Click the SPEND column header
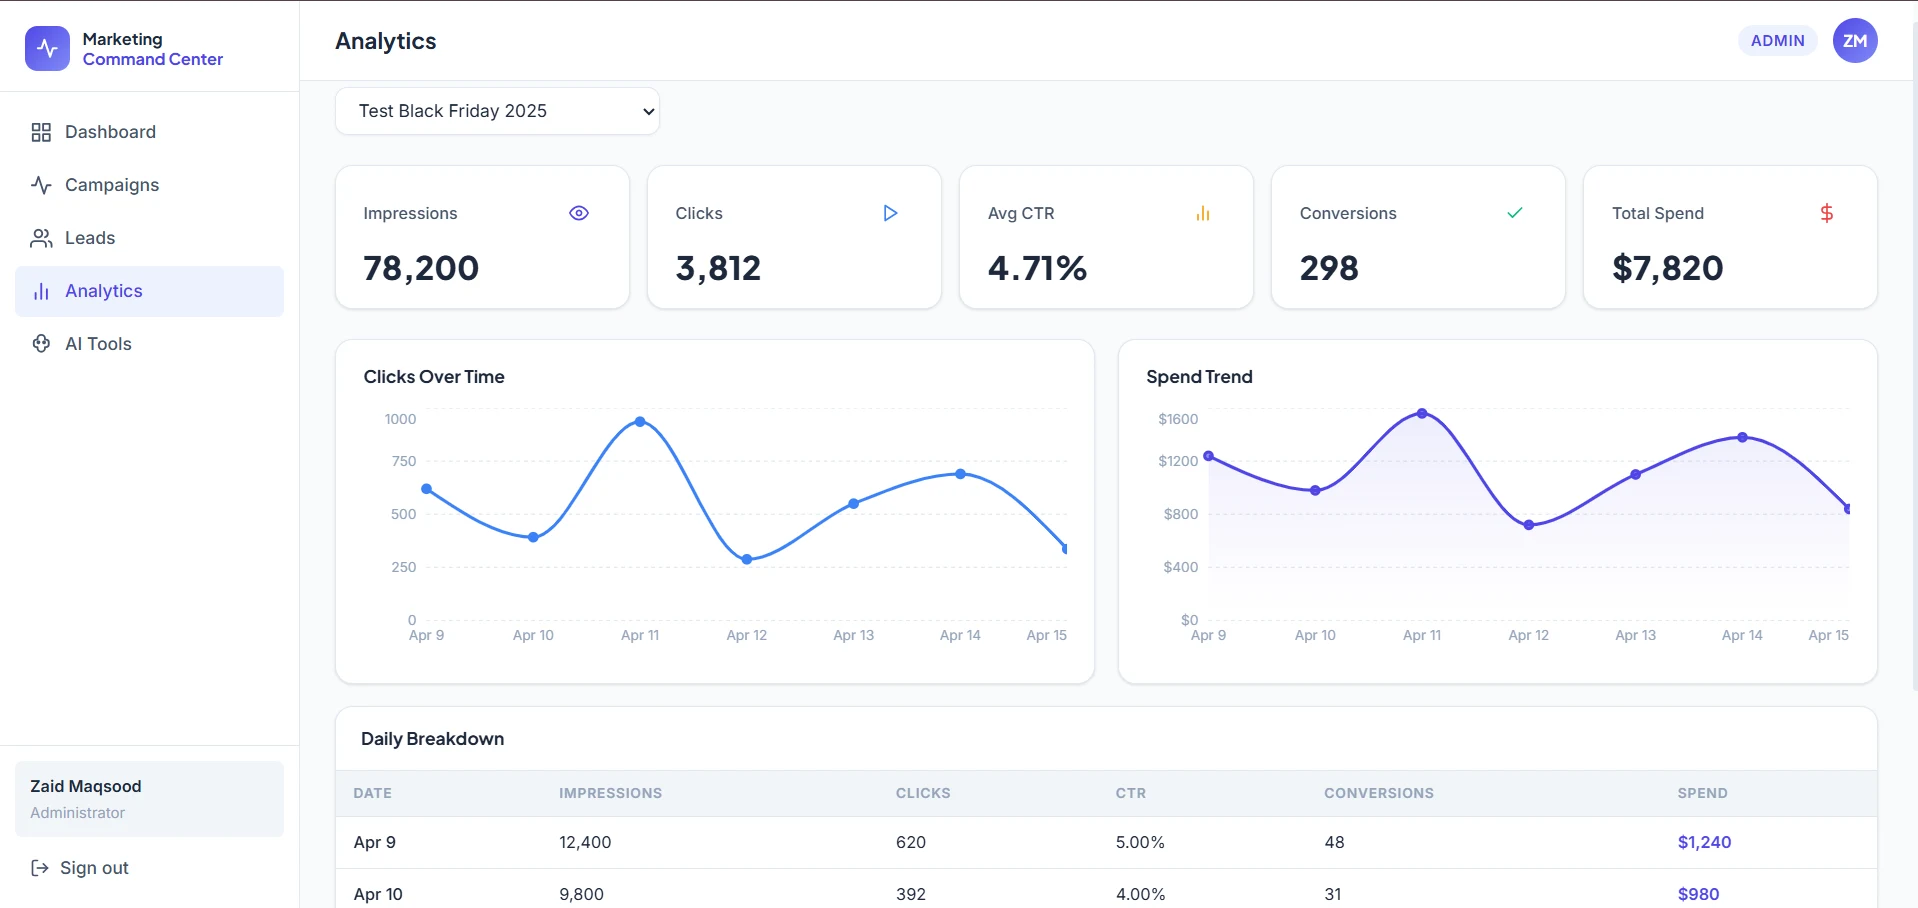 (x=1702, y=793)
